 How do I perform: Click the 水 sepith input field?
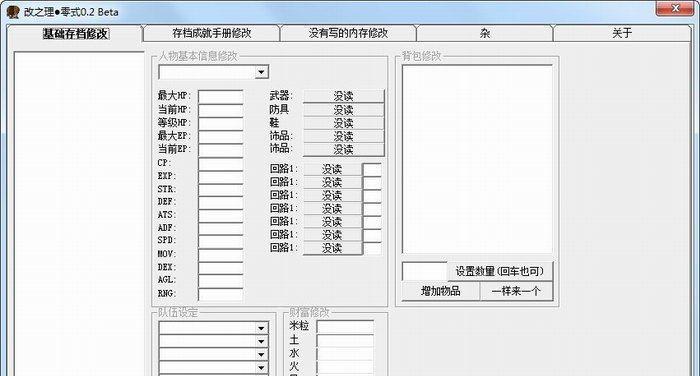click(345, 354)
